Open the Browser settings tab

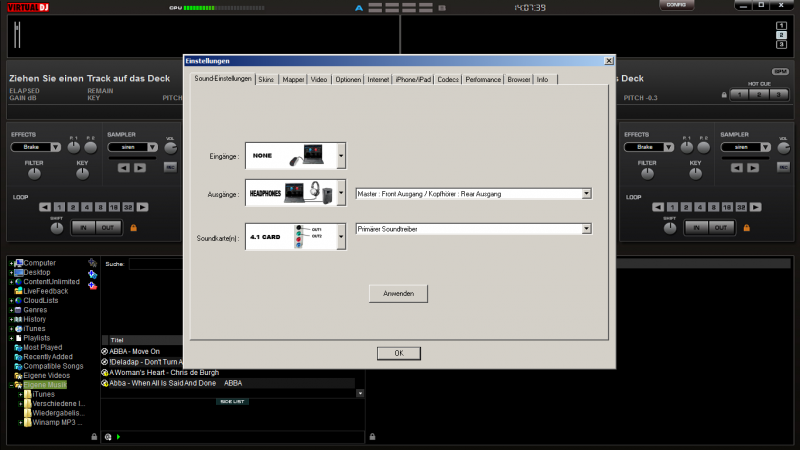click(x=518, y=80)
